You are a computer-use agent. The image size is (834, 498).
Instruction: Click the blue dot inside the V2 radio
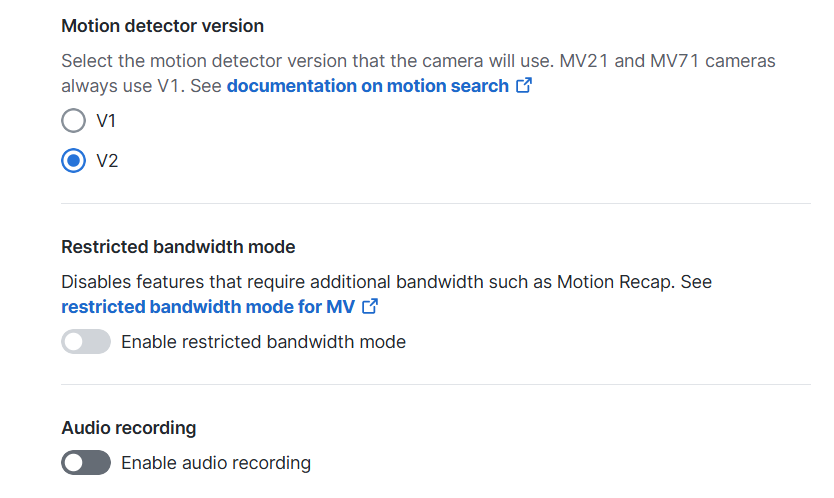[73, 161]
